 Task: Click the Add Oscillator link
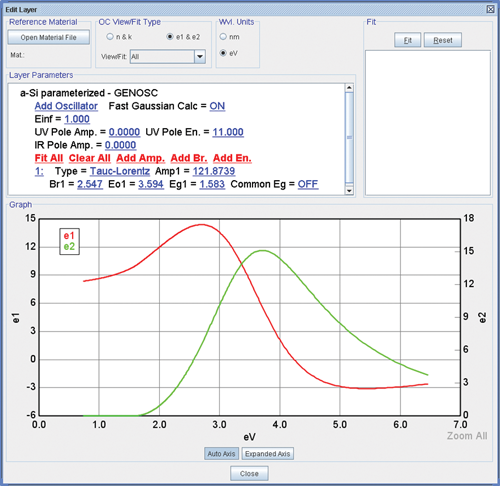(66, 106)
